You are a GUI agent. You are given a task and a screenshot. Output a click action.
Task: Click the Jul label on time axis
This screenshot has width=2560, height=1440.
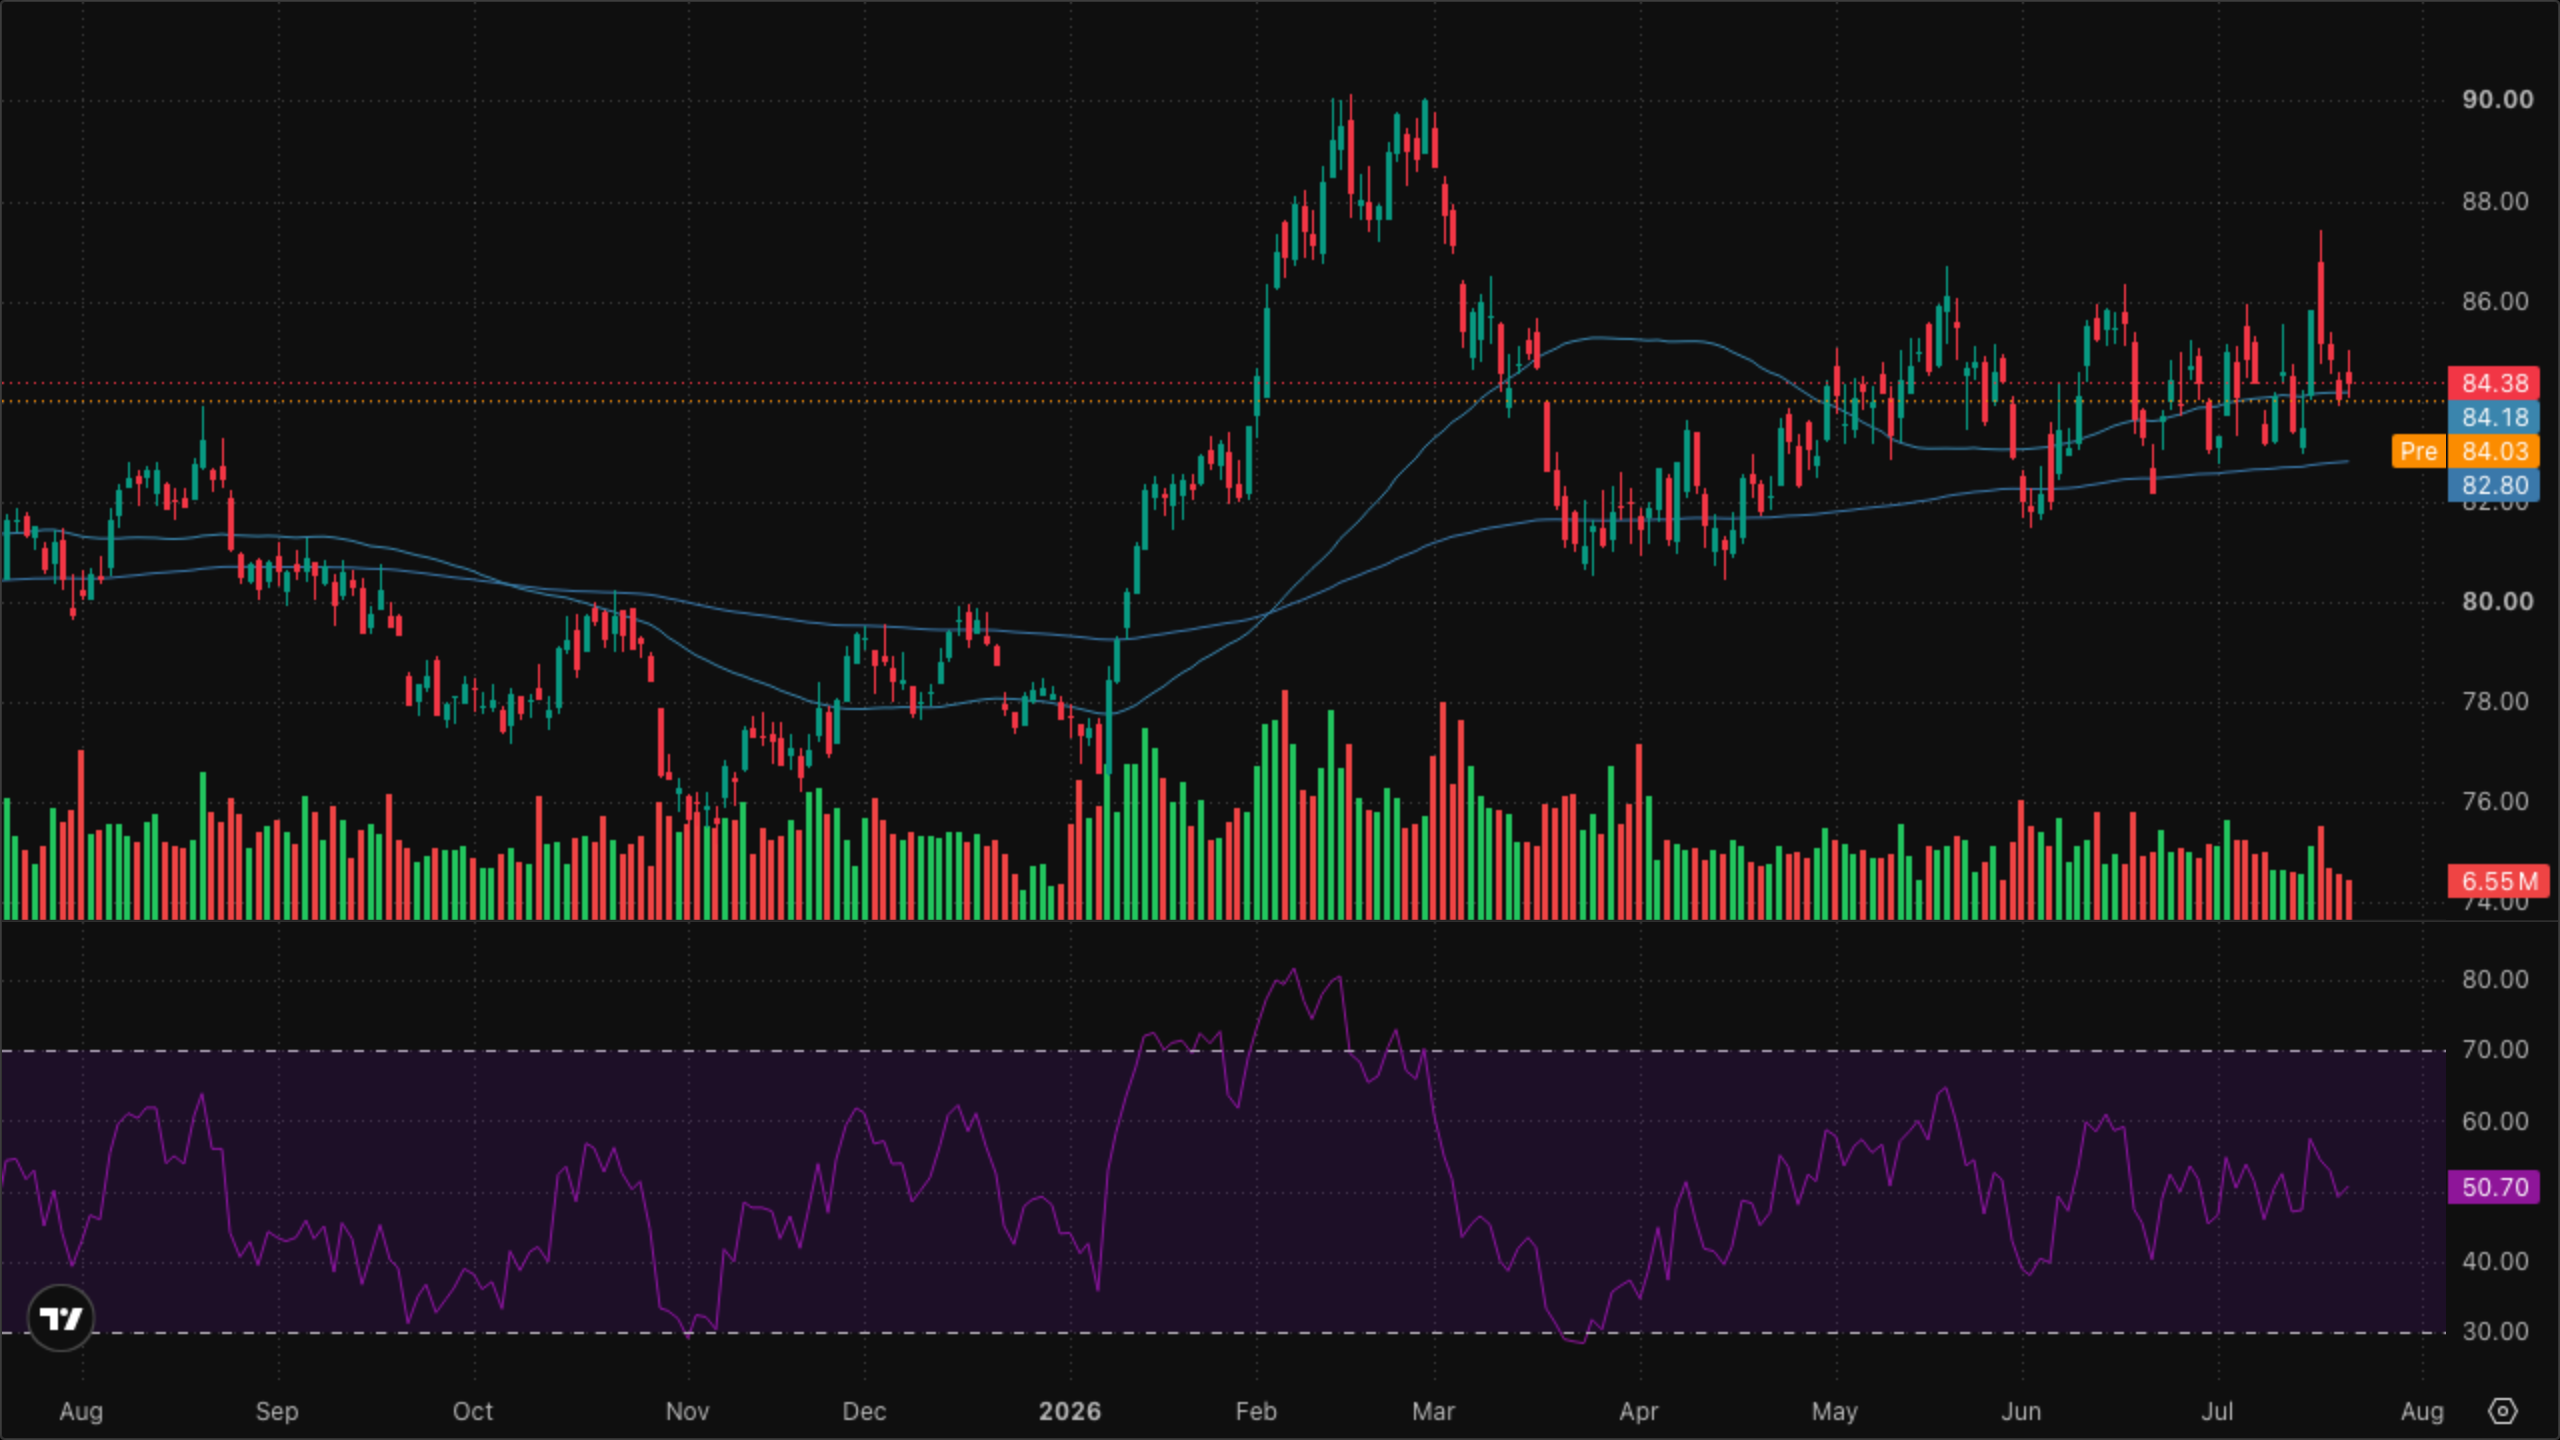pyautogui.click(x=2217, y=1411)
